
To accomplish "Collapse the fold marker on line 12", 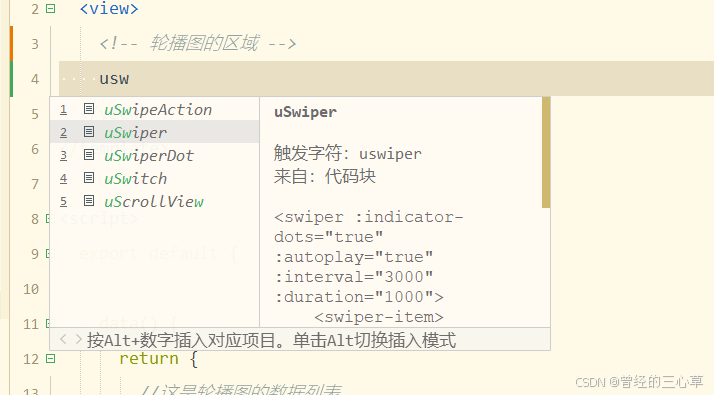I will [51, 359].
